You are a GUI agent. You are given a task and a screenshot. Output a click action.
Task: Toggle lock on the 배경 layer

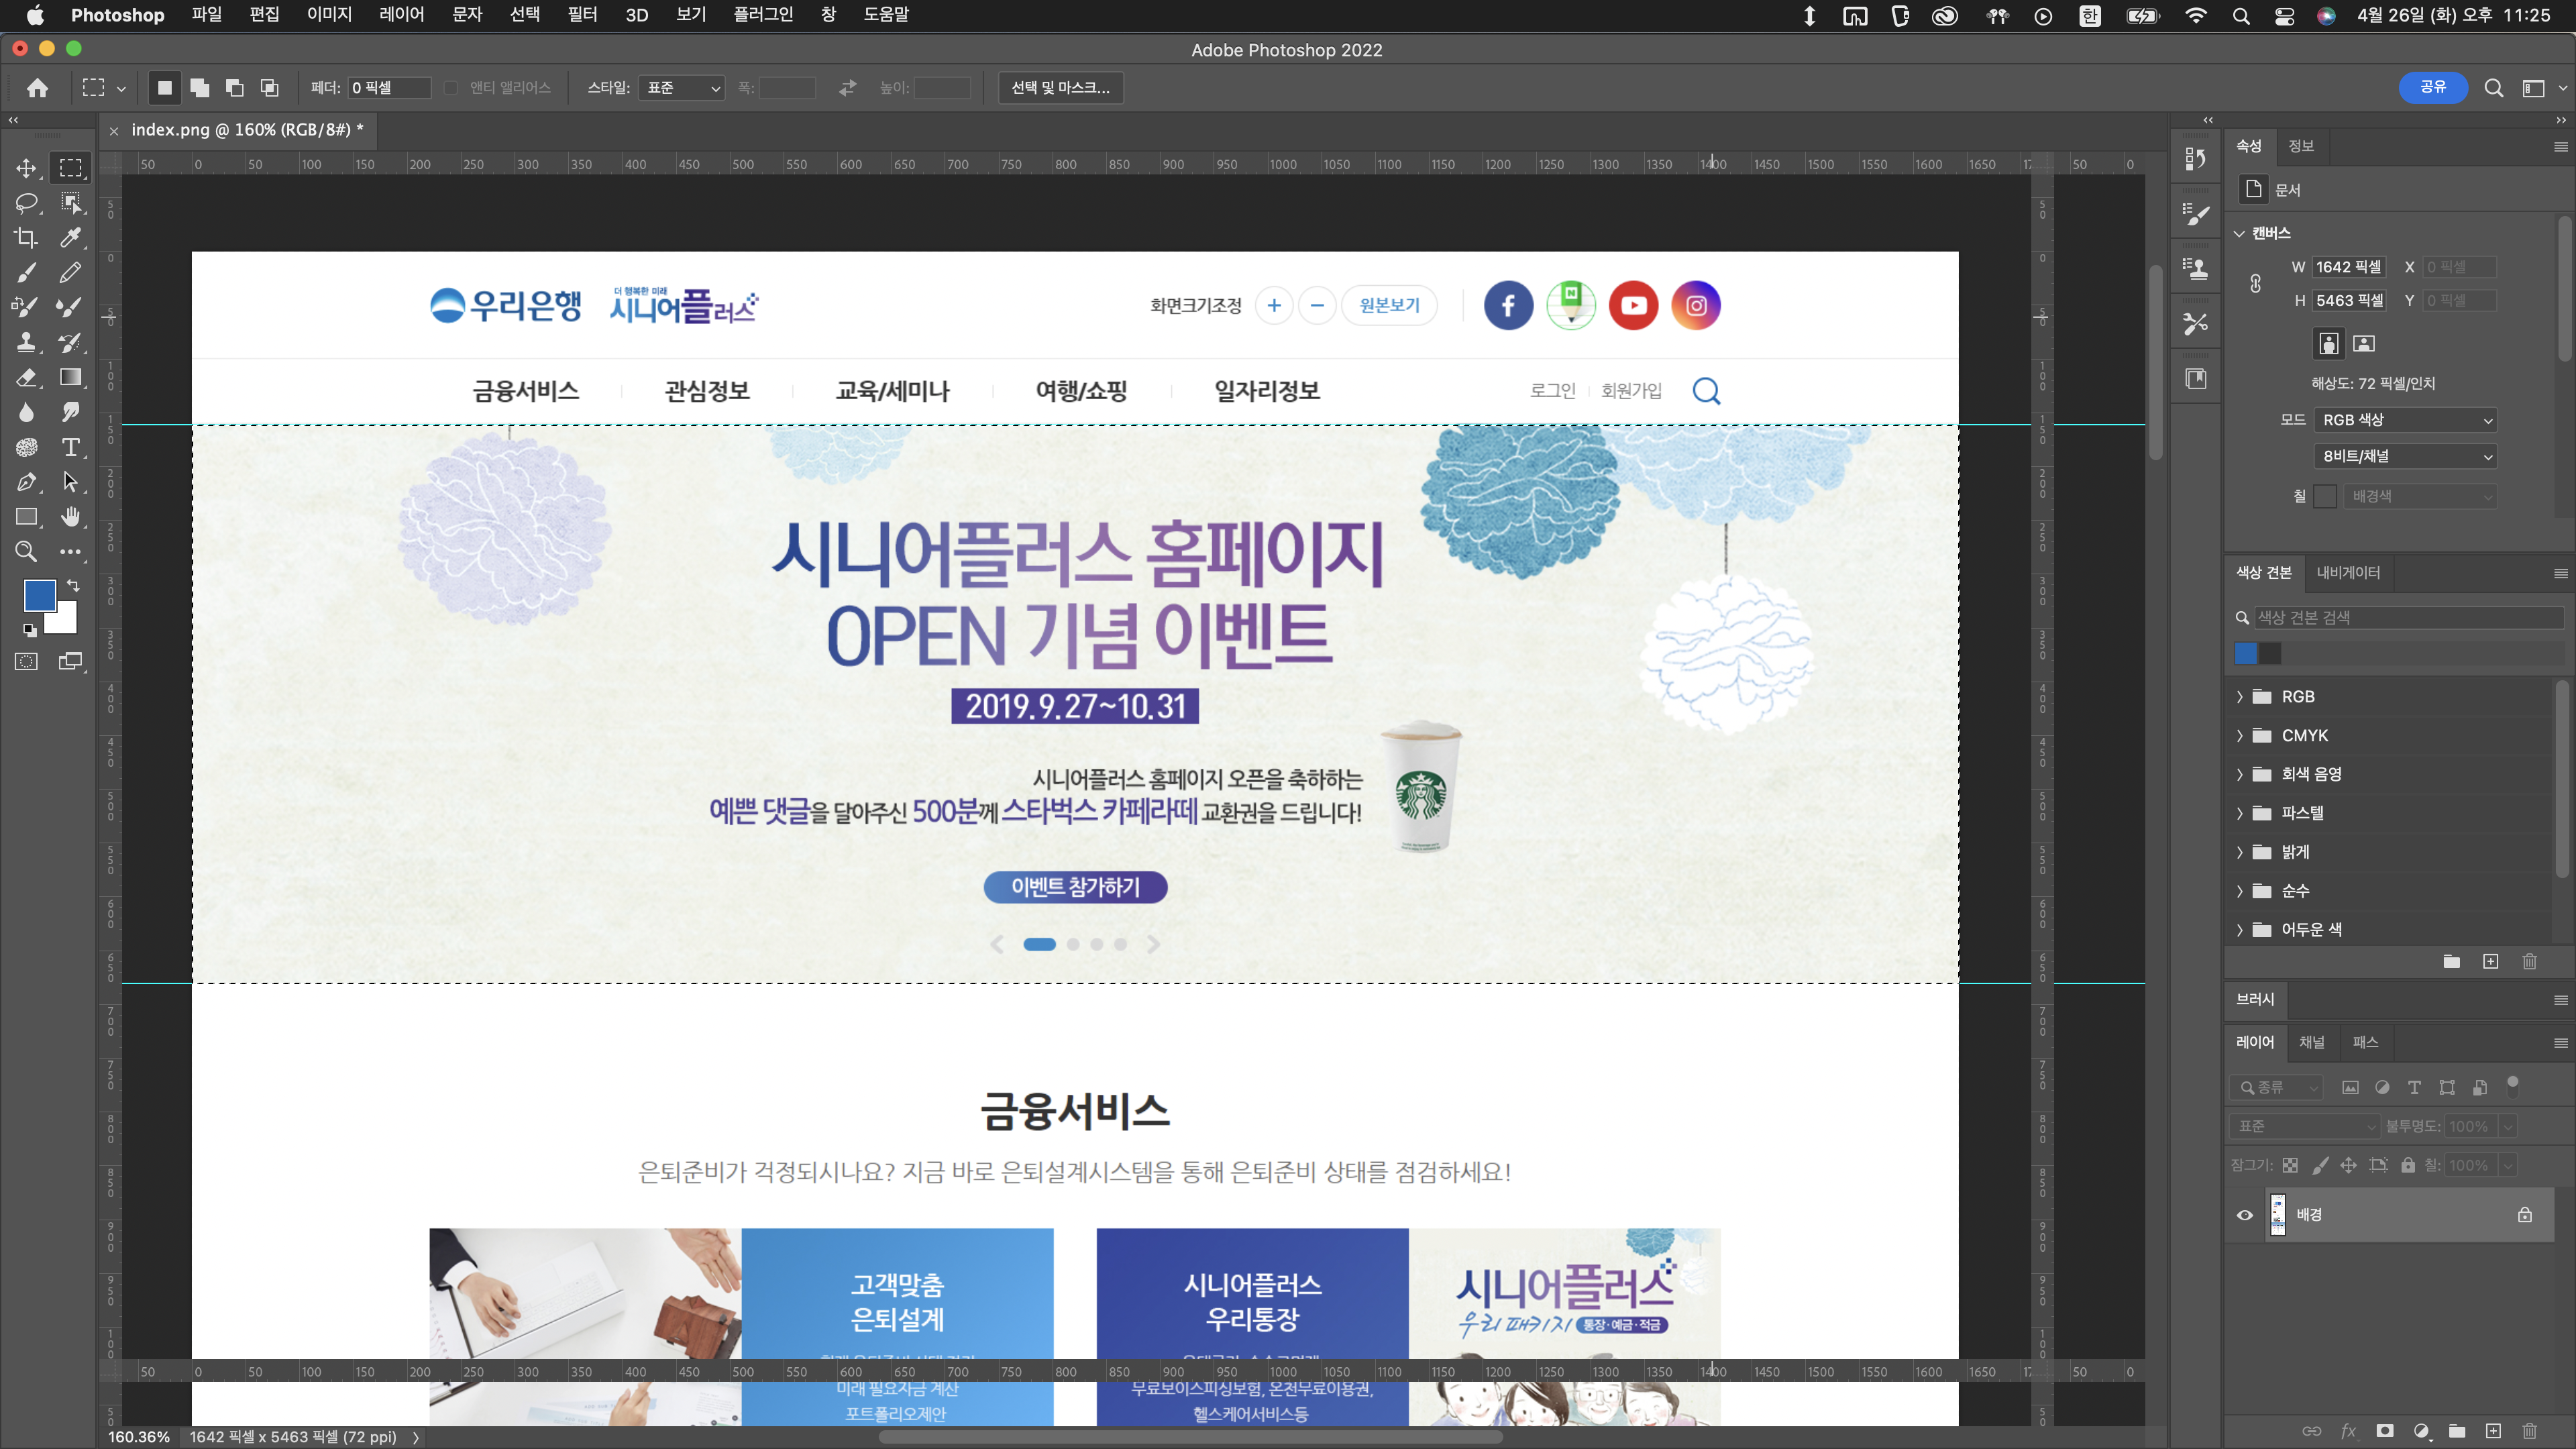(2525, 1215)
